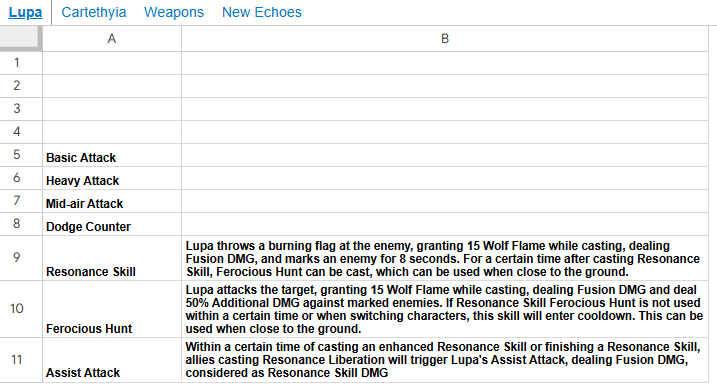Select column B header
The width and height of the screenshot is (717, 388).
pos(445,39)
